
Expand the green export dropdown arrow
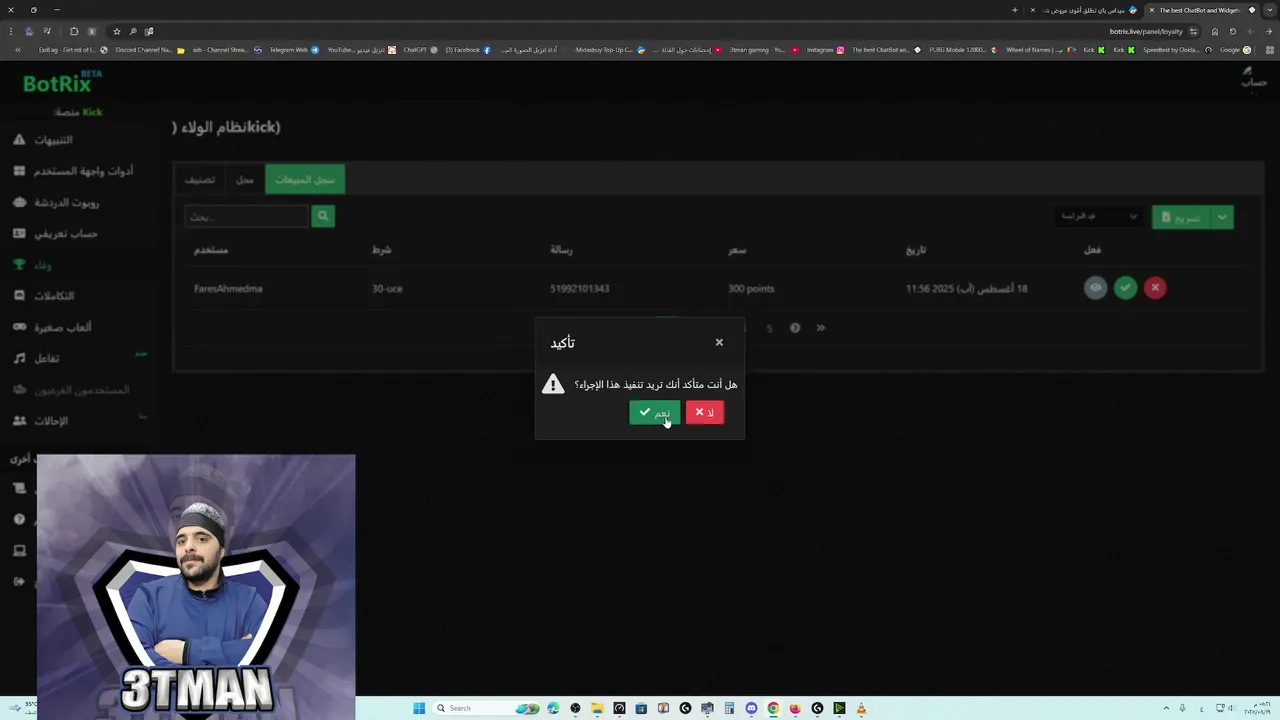(1222, 217)
